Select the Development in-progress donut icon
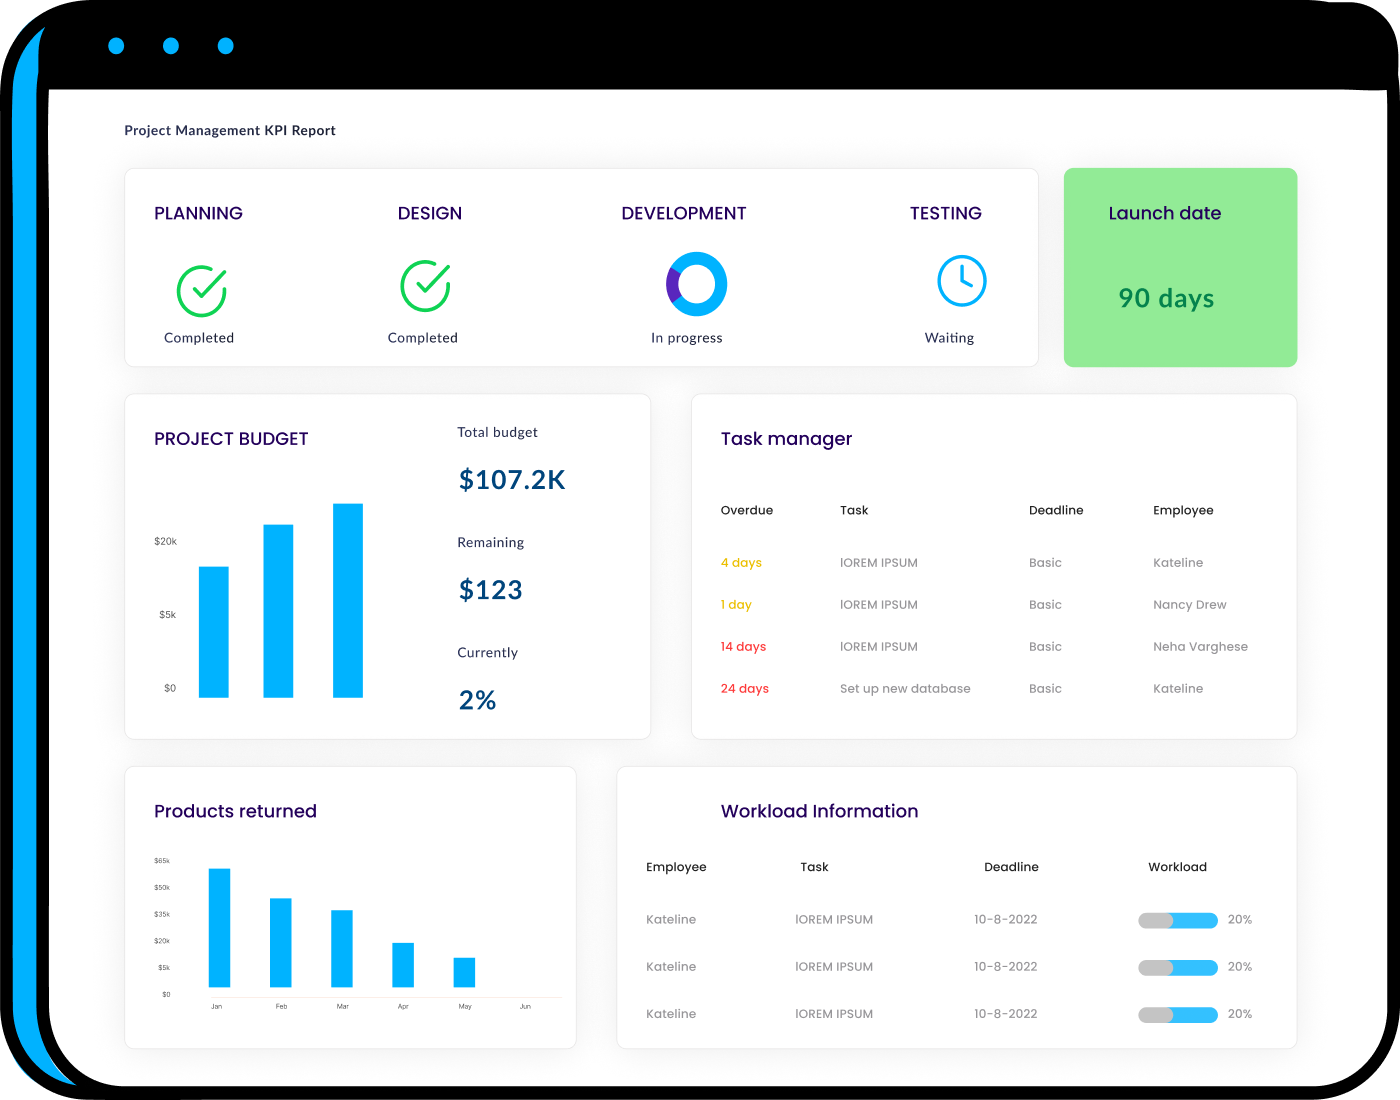 point(696,283)
